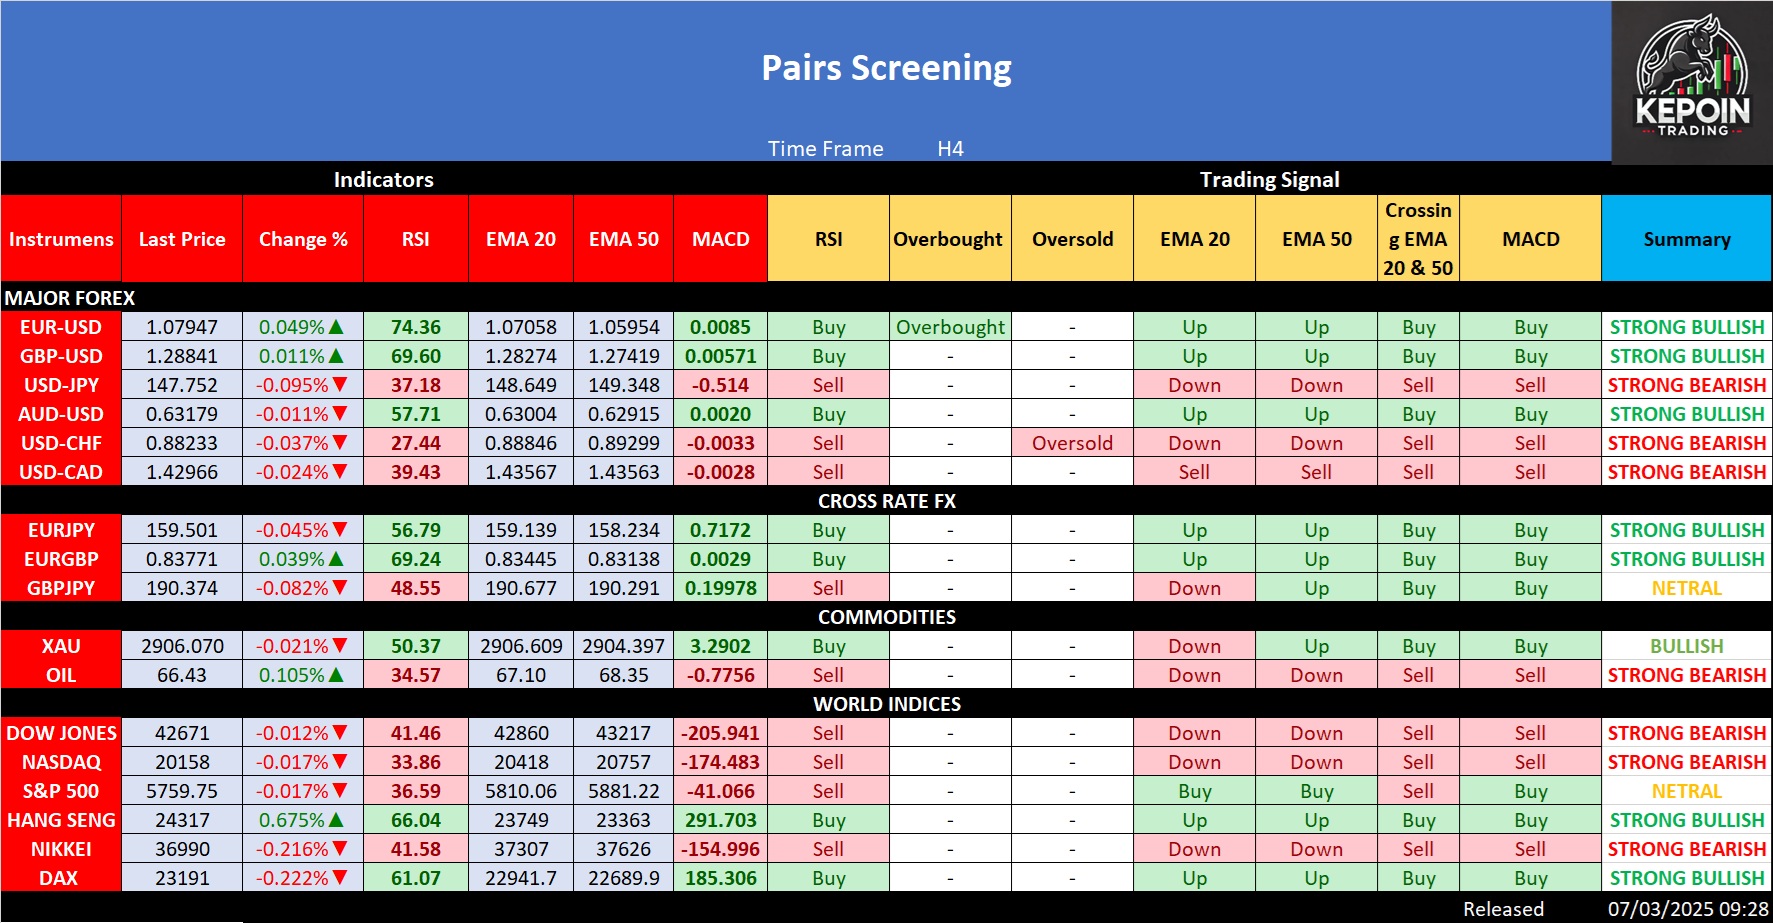Select the Summary column header
Screen dimensions: 1773x923
point(1686,239)
